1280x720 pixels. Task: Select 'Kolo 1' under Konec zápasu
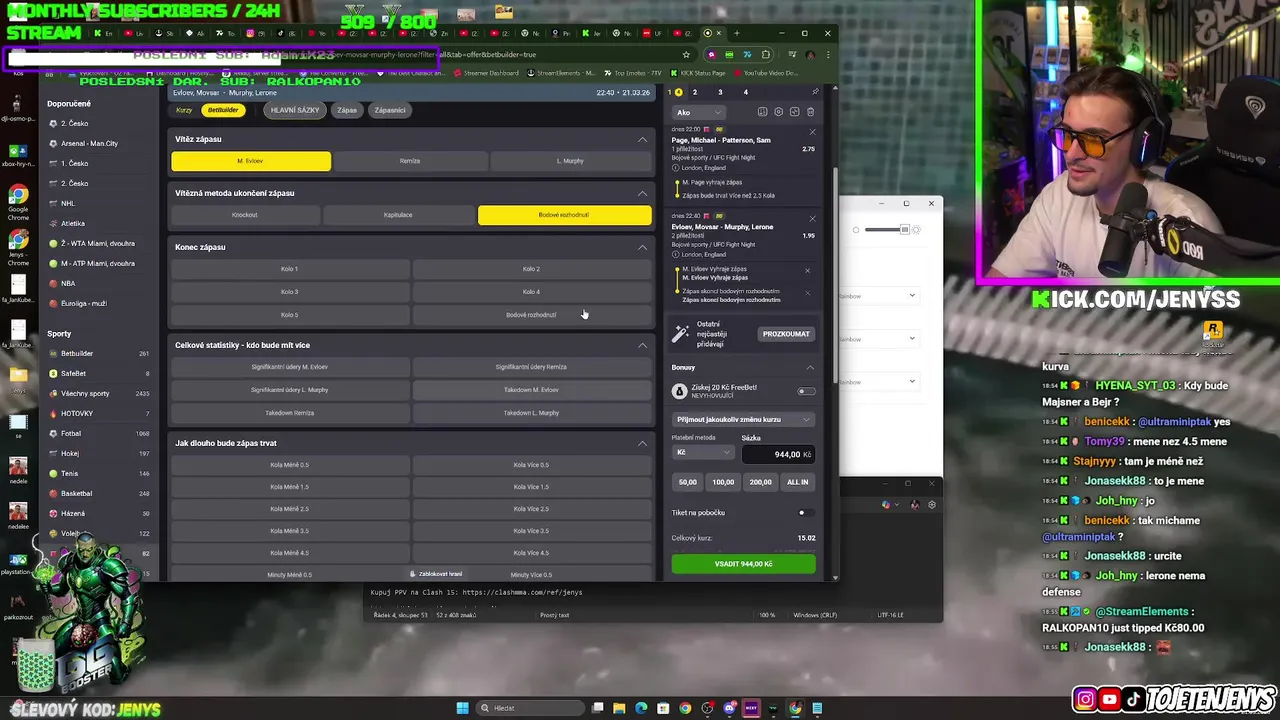pyautogui.click(x=289, y=269)
